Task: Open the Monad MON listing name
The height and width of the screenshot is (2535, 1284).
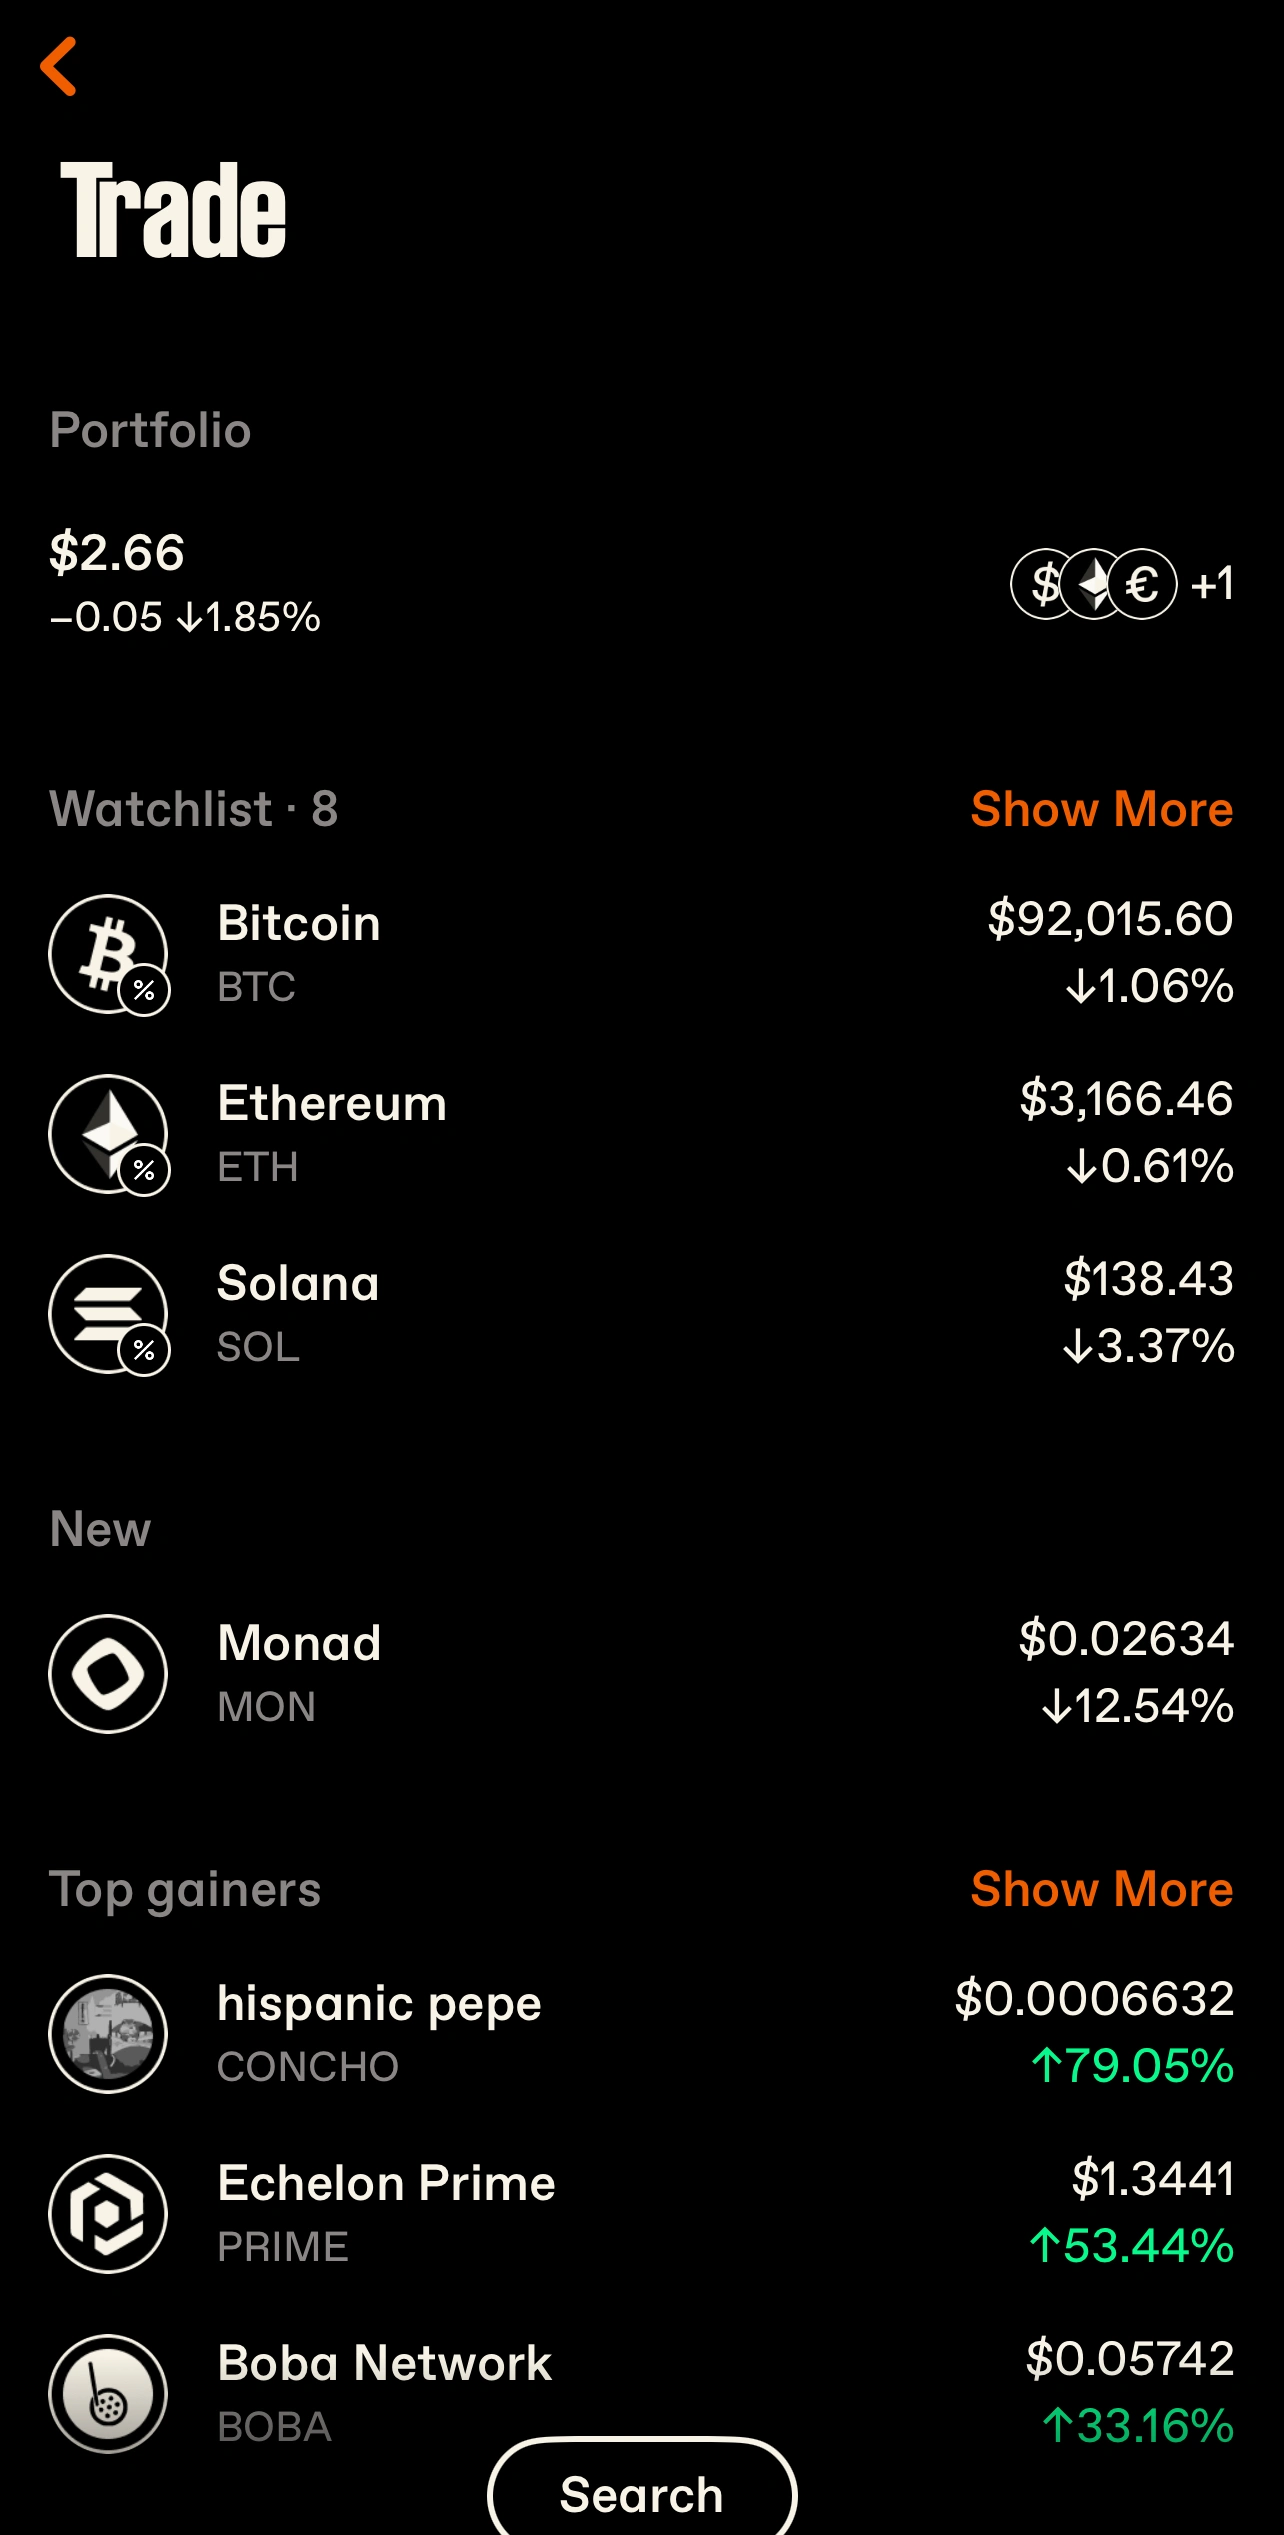Action: [x=299, y=1644]
